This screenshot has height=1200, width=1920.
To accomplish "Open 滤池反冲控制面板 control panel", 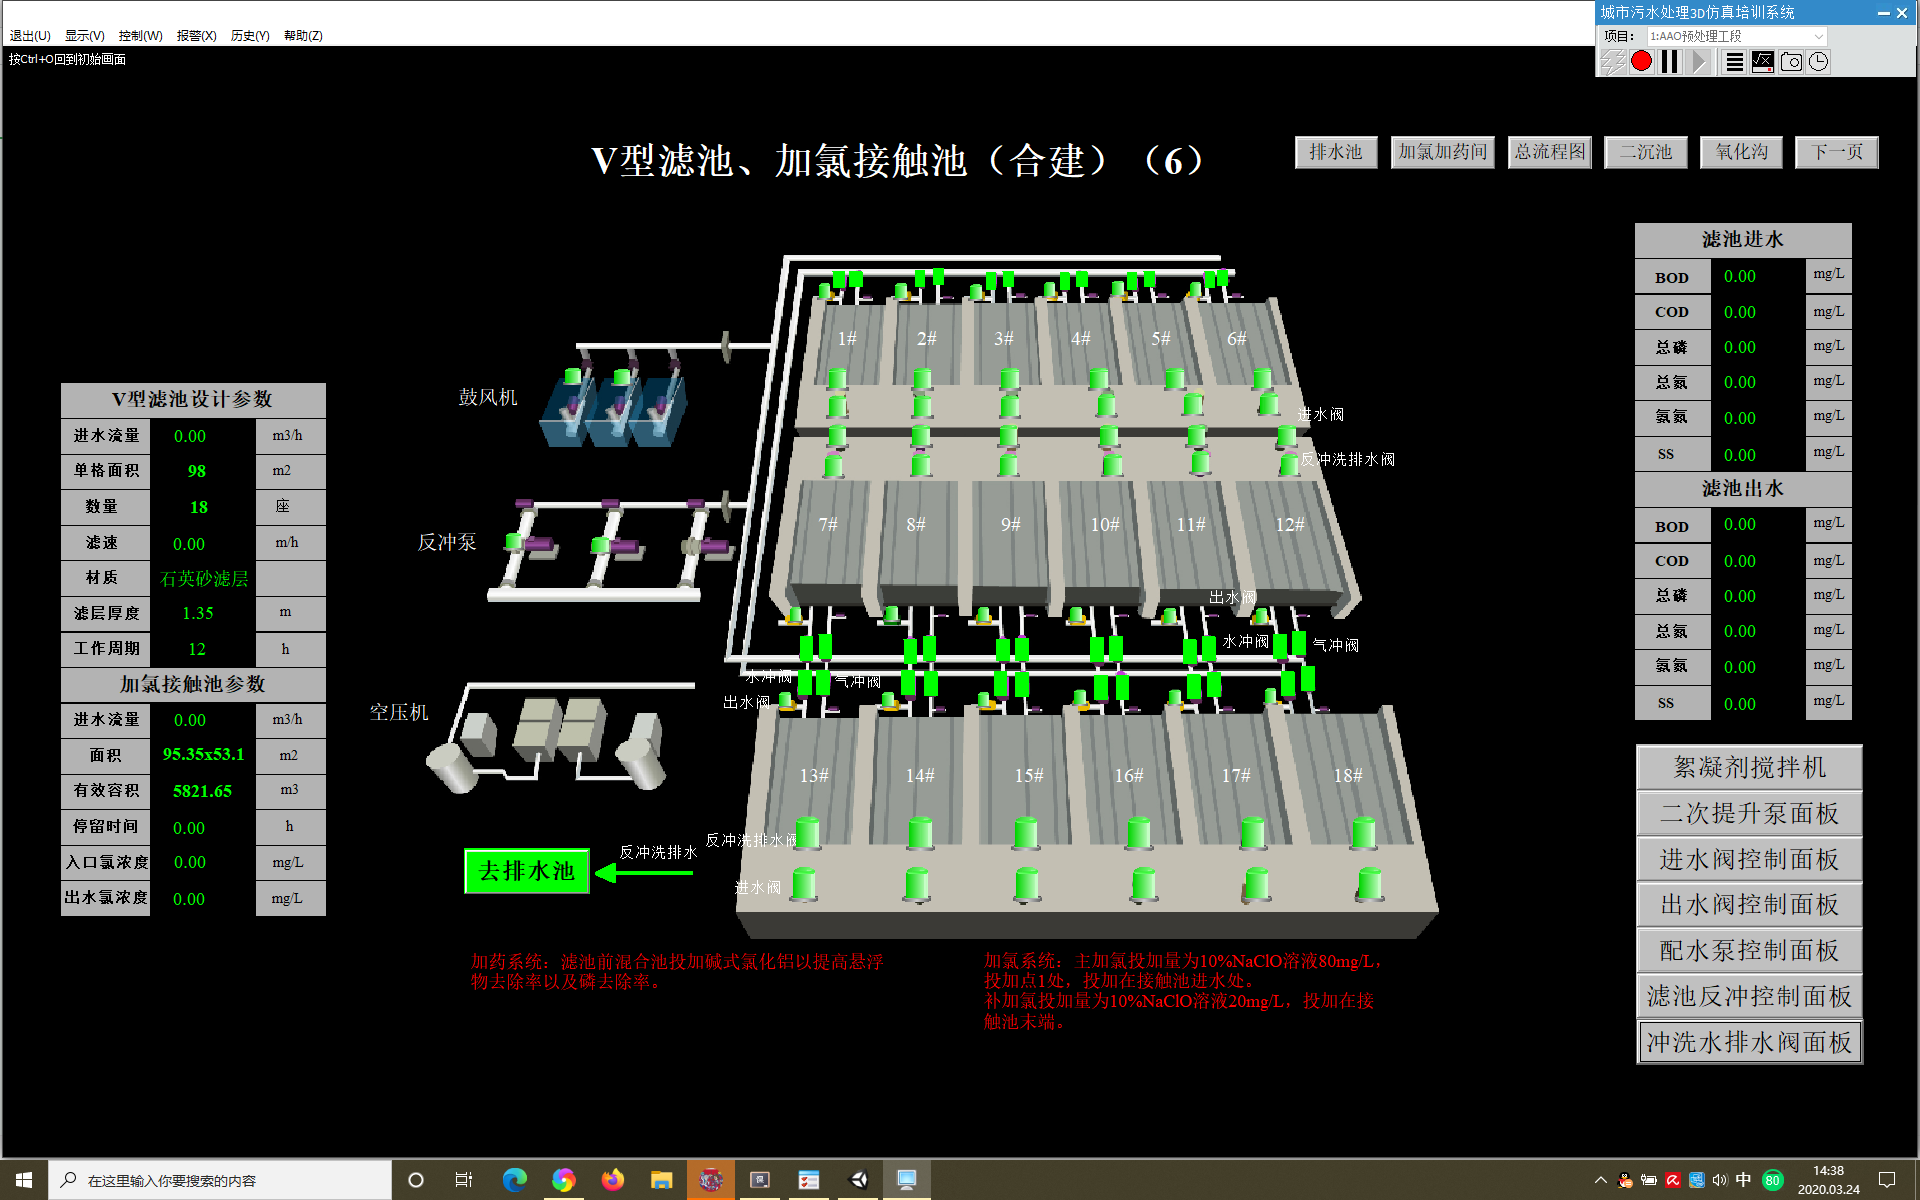I will click(x=1748, y=996).
